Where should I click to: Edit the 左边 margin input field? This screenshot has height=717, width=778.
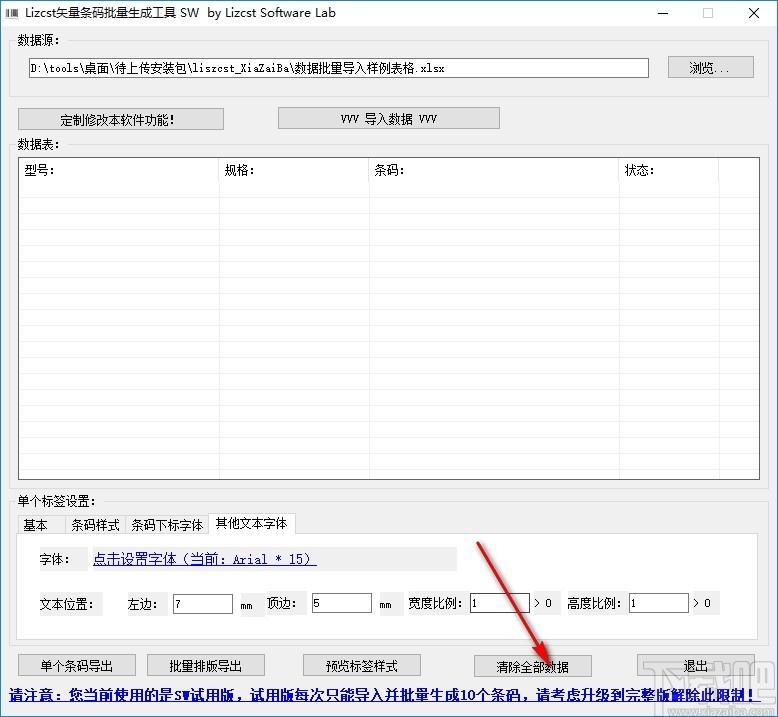coord(202,603)
